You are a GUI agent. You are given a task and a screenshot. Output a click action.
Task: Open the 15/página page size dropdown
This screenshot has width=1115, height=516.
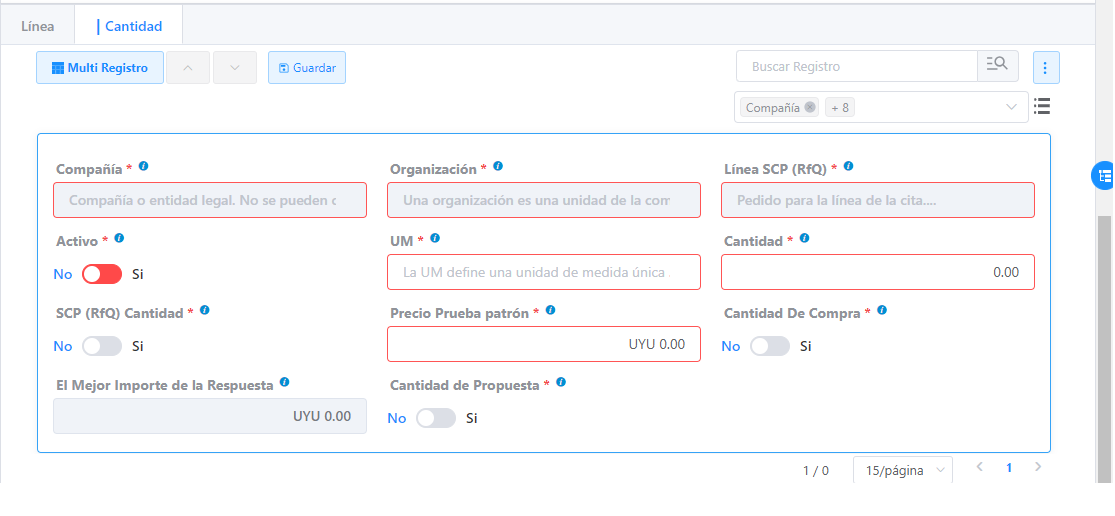(902, 470)
